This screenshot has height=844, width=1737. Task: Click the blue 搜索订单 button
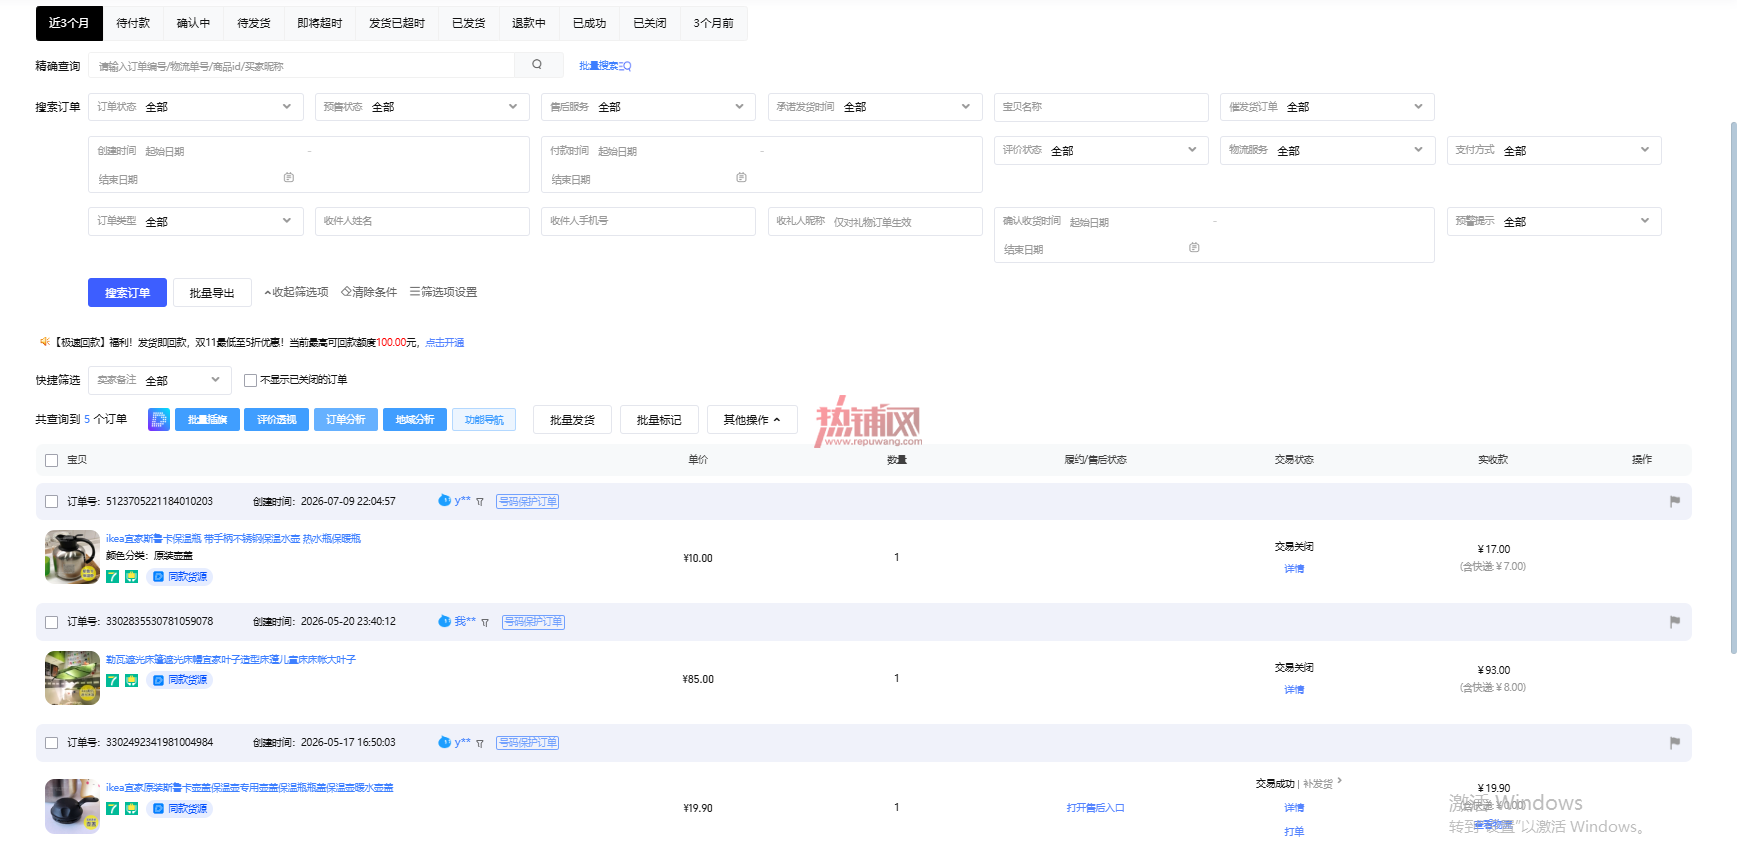127,293
